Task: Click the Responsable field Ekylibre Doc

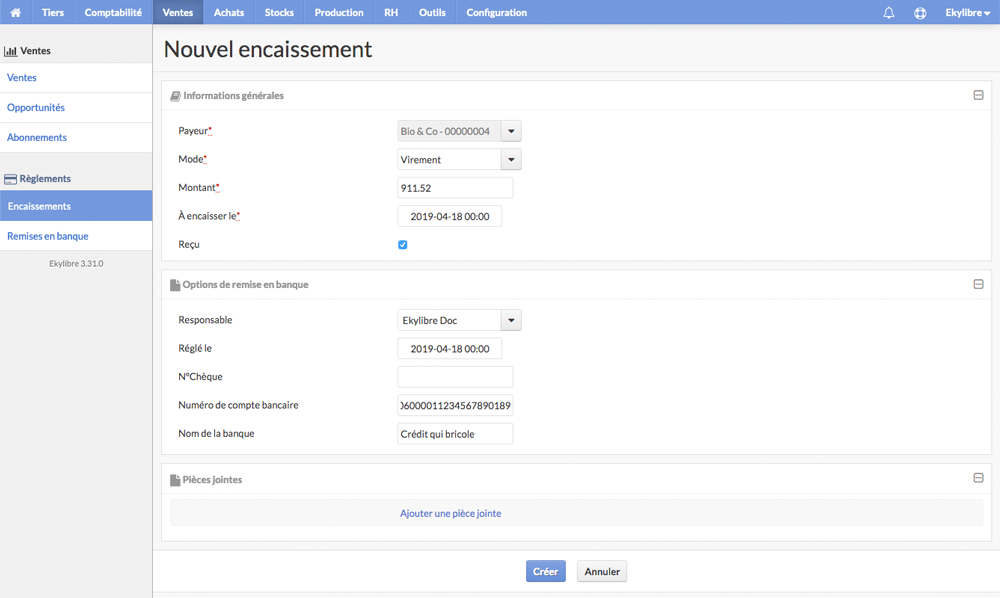Action: [449, 320]
